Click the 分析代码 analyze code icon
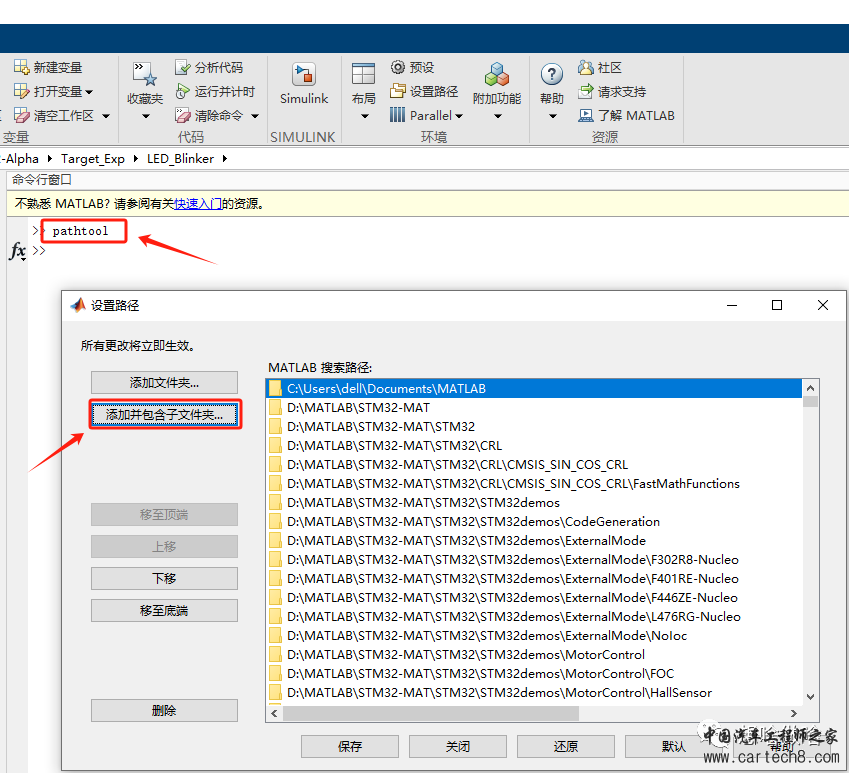Viewport: 849px width, 773px height. (x=183, y=67)
